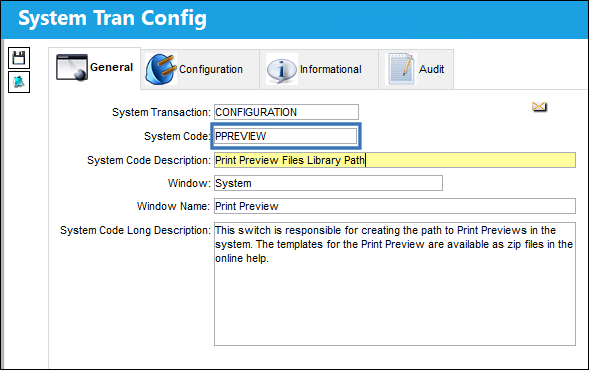Click the System Tran Config title

pos(112,18)
